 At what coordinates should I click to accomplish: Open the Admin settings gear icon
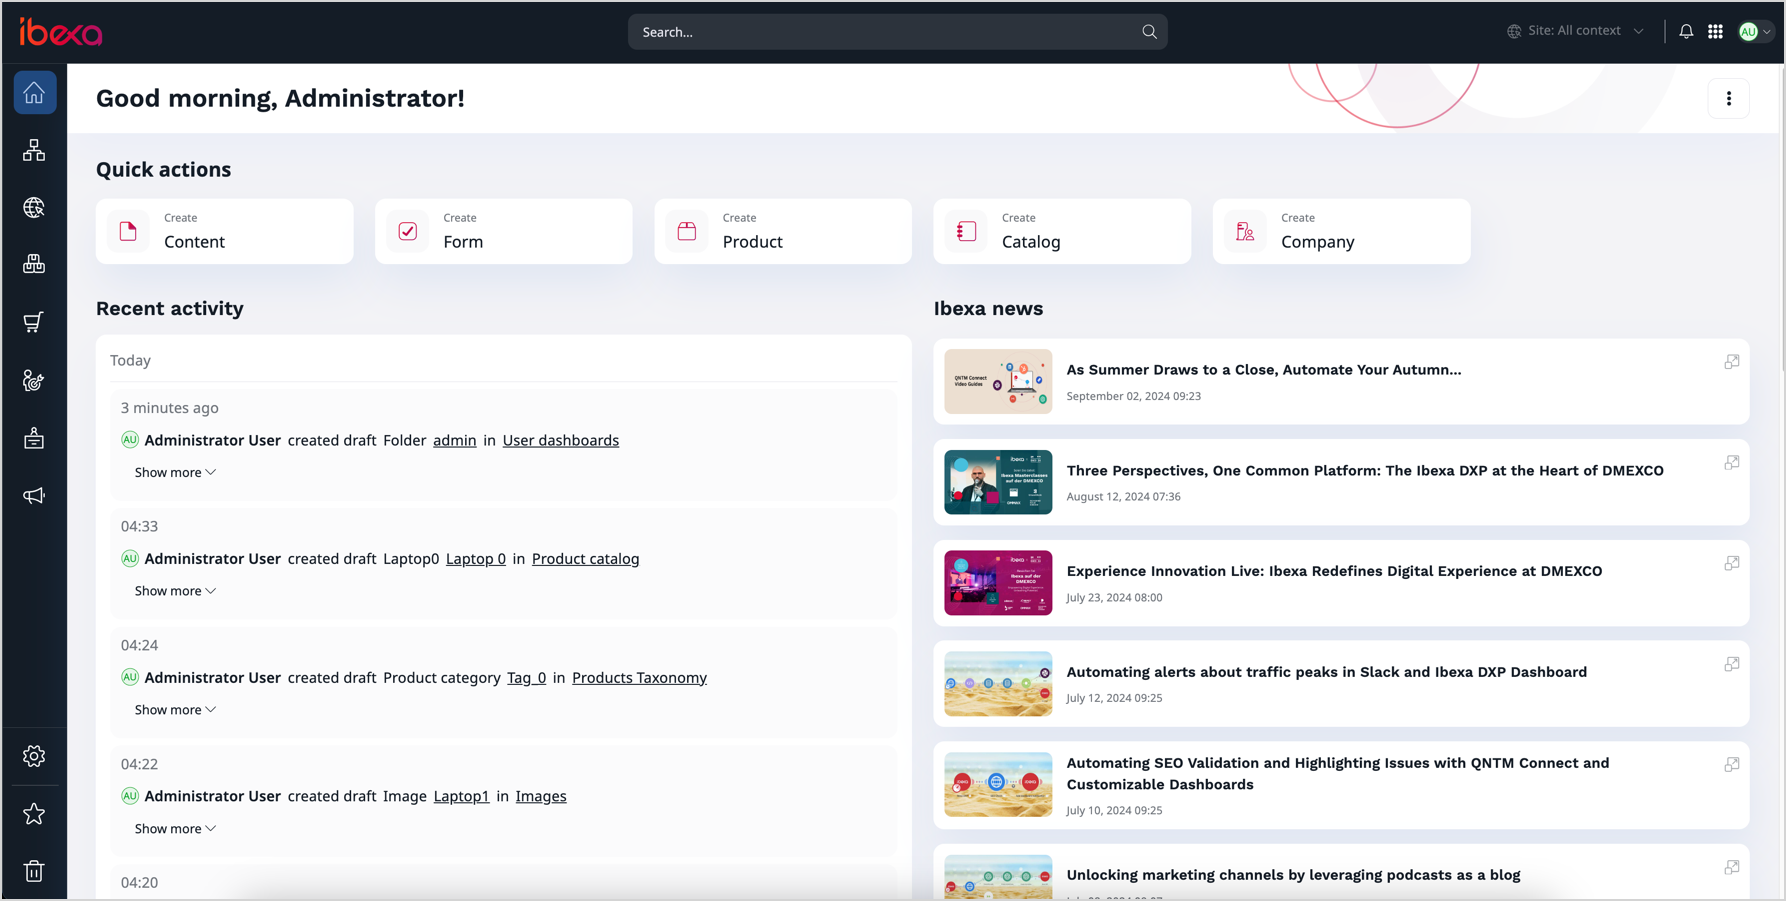coord(34,756)
